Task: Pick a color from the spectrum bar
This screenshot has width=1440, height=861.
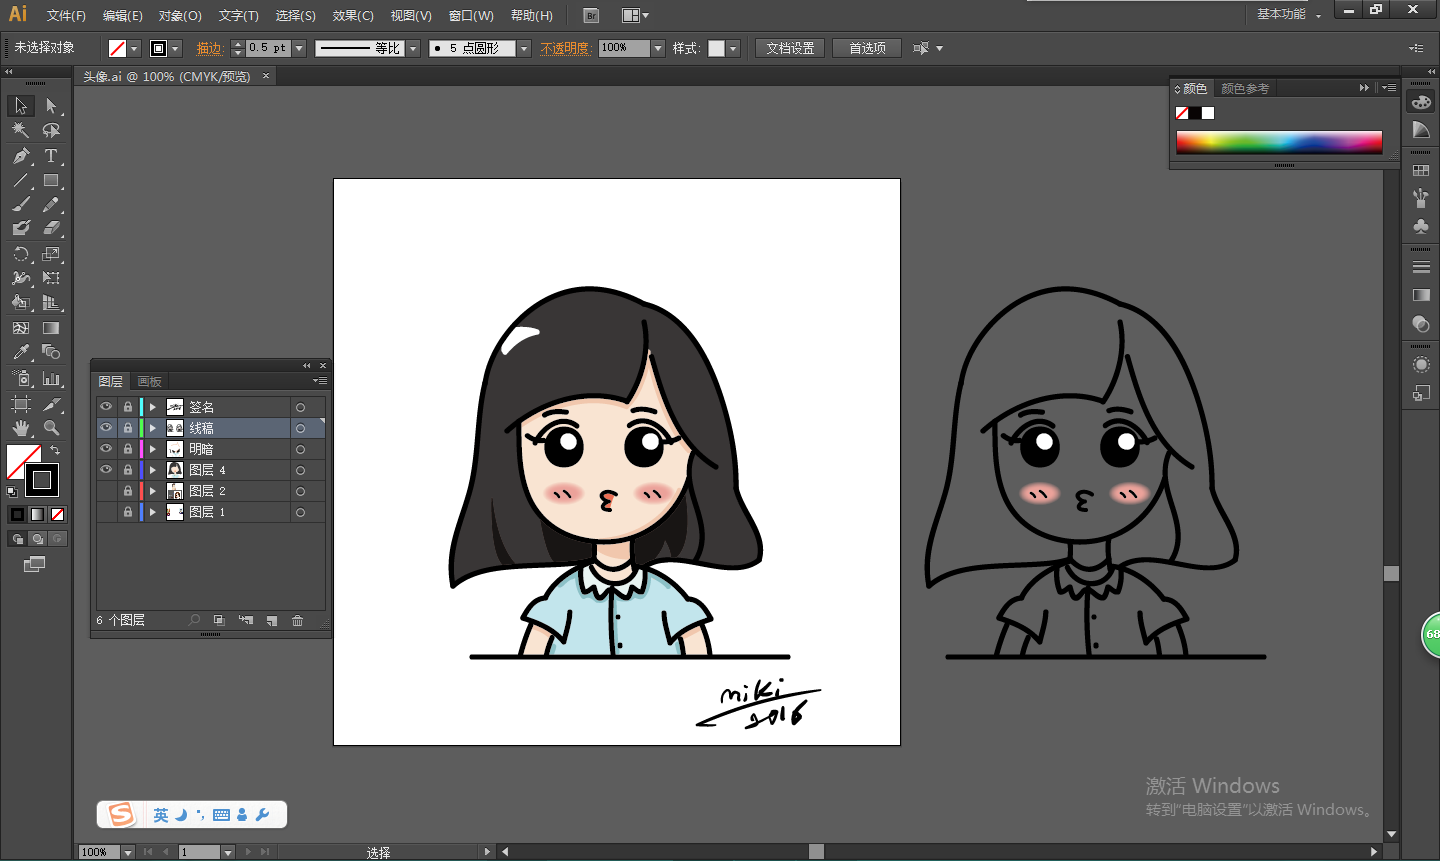Action: [1279, 142]
